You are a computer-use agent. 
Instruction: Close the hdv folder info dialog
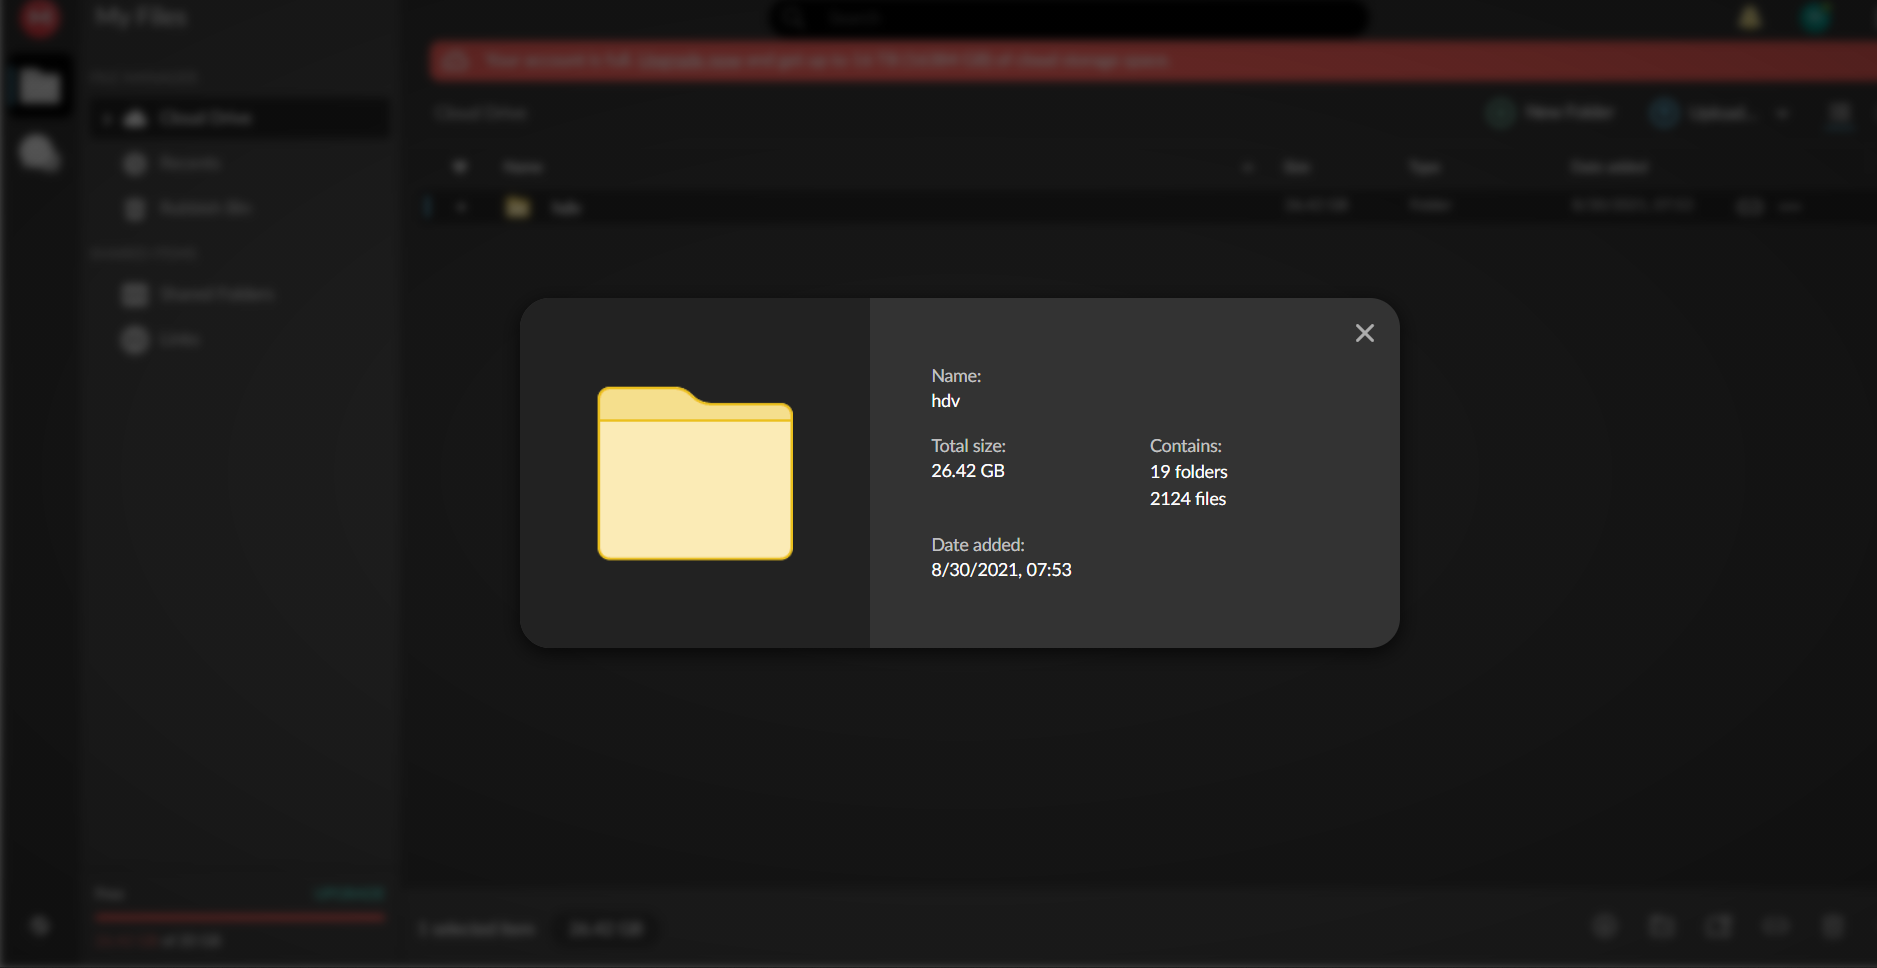coord(1364,333)
